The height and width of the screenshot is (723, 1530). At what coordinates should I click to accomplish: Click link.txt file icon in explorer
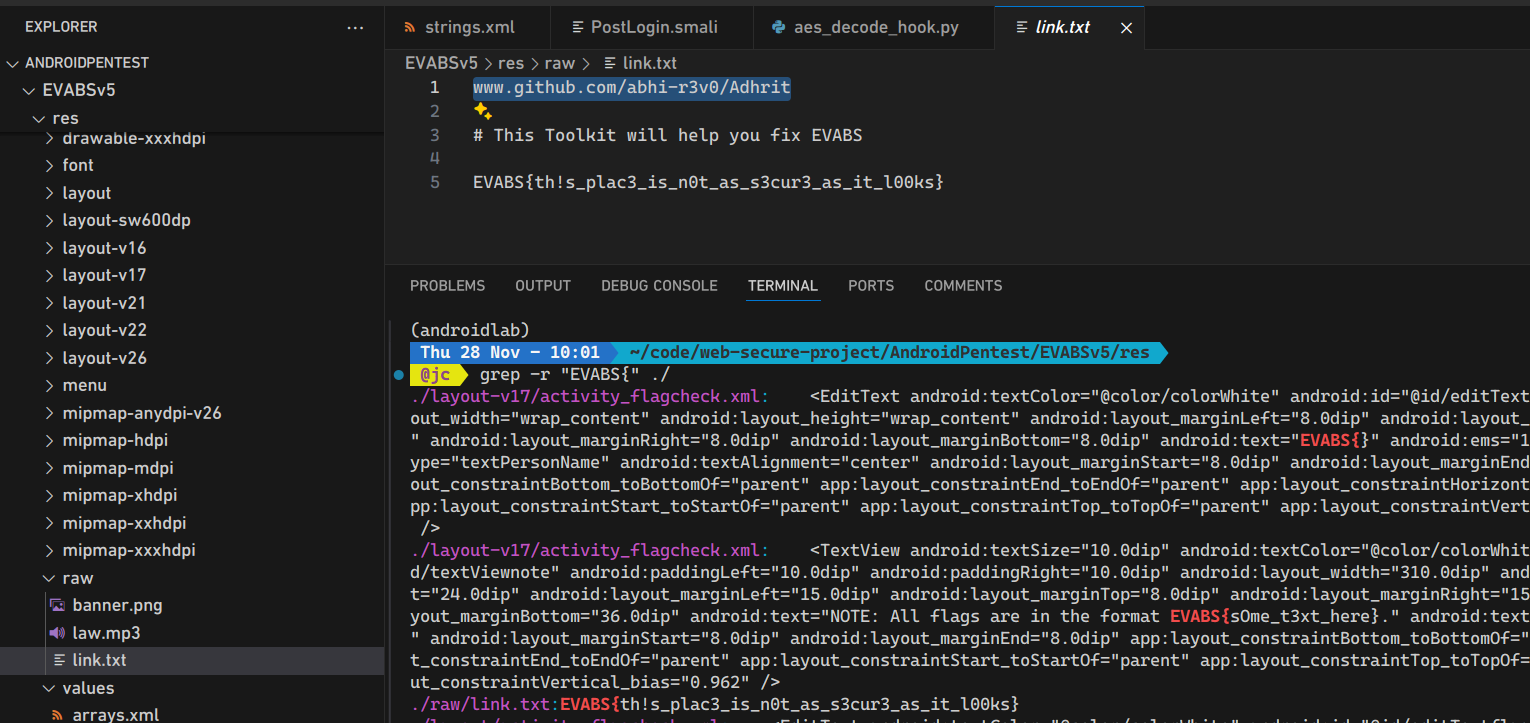point(58,660)
